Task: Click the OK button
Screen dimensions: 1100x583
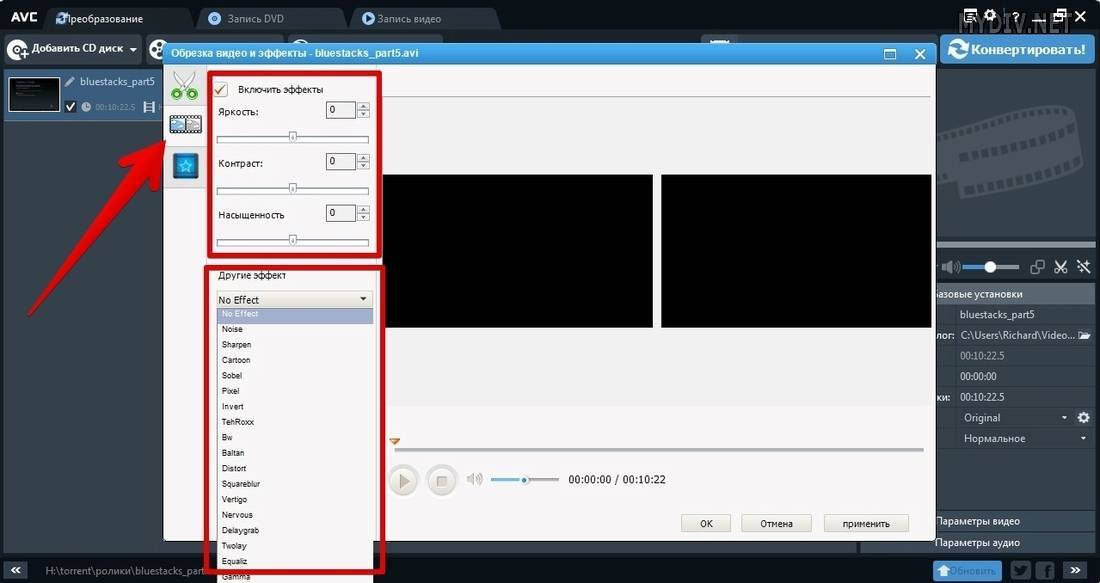Action: 706,523
